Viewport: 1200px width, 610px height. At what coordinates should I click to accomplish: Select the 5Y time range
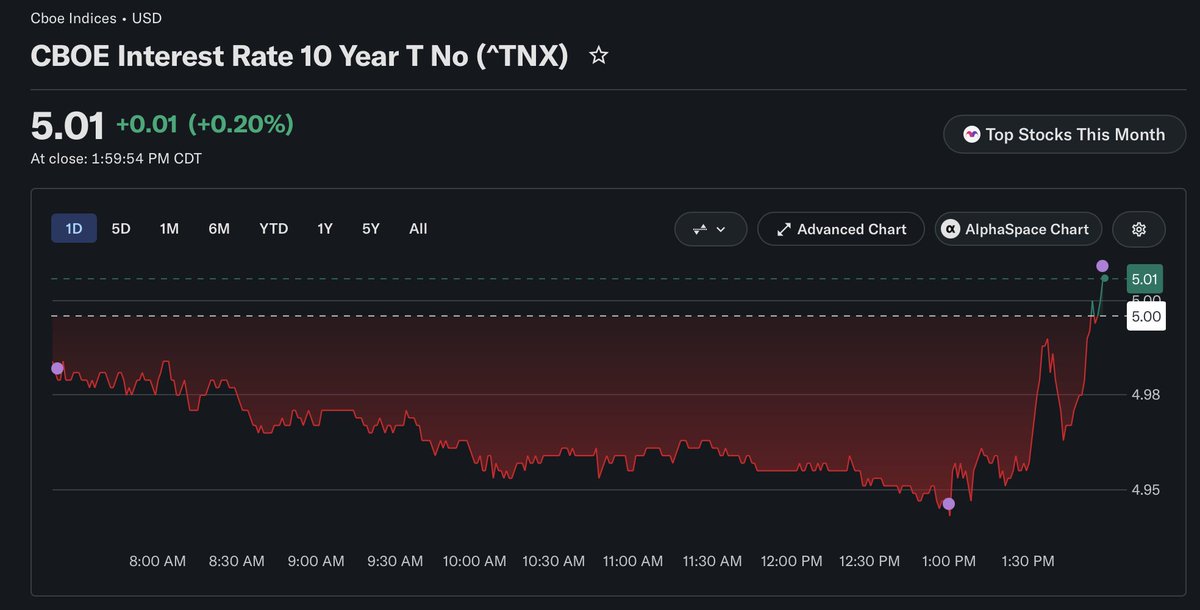(x=371, y=229)
